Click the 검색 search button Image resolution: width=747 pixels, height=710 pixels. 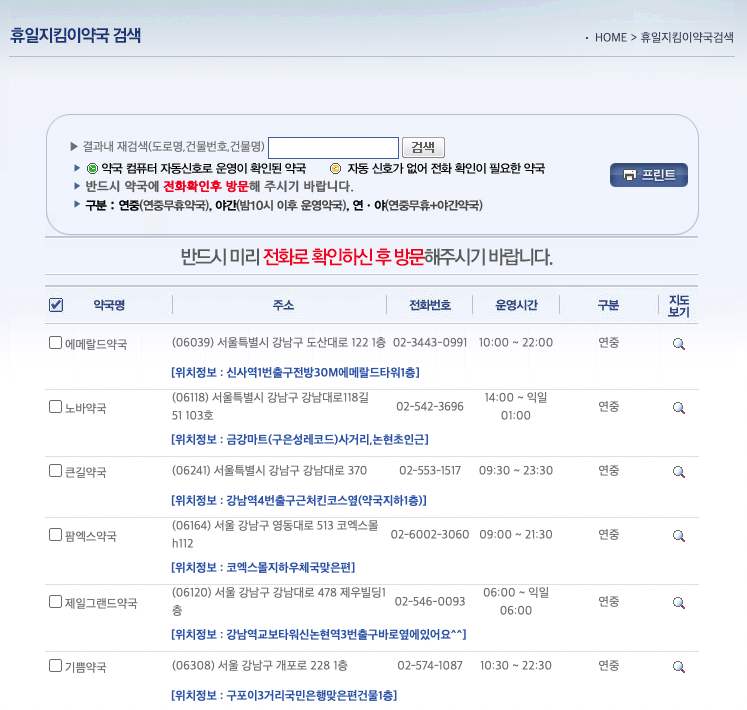click(423, 147)
